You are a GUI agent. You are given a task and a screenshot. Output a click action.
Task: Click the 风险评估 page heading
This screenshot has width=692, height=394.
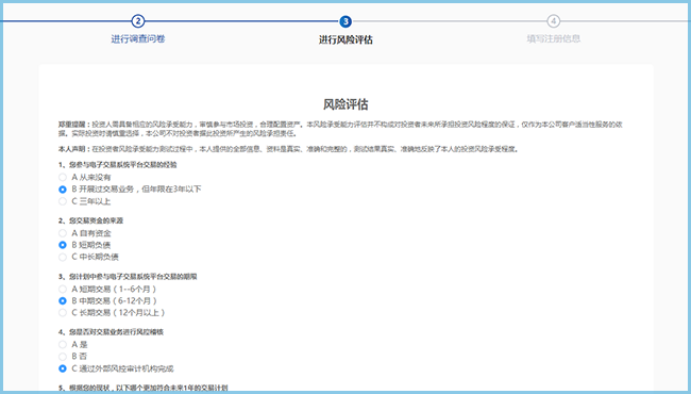346,105
